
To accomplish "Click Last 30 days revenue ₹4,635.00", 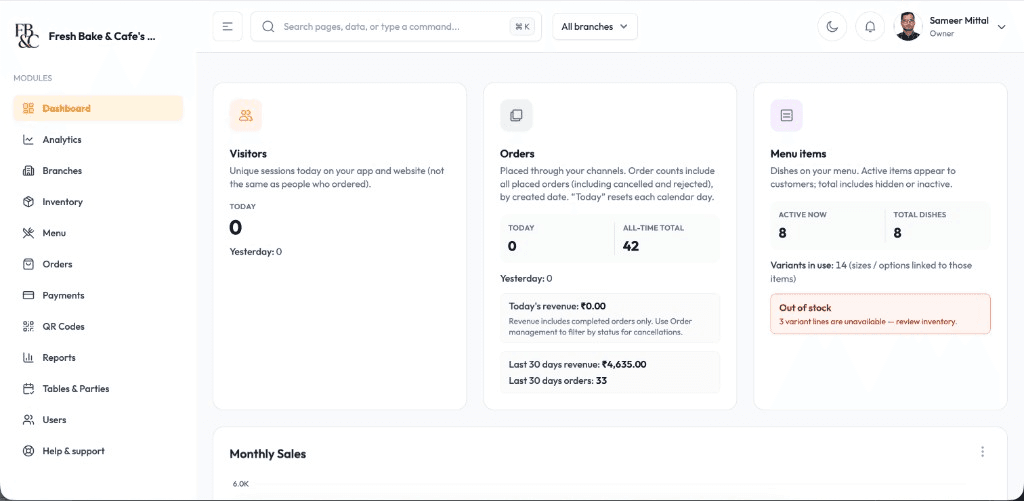I will (577, 364).
